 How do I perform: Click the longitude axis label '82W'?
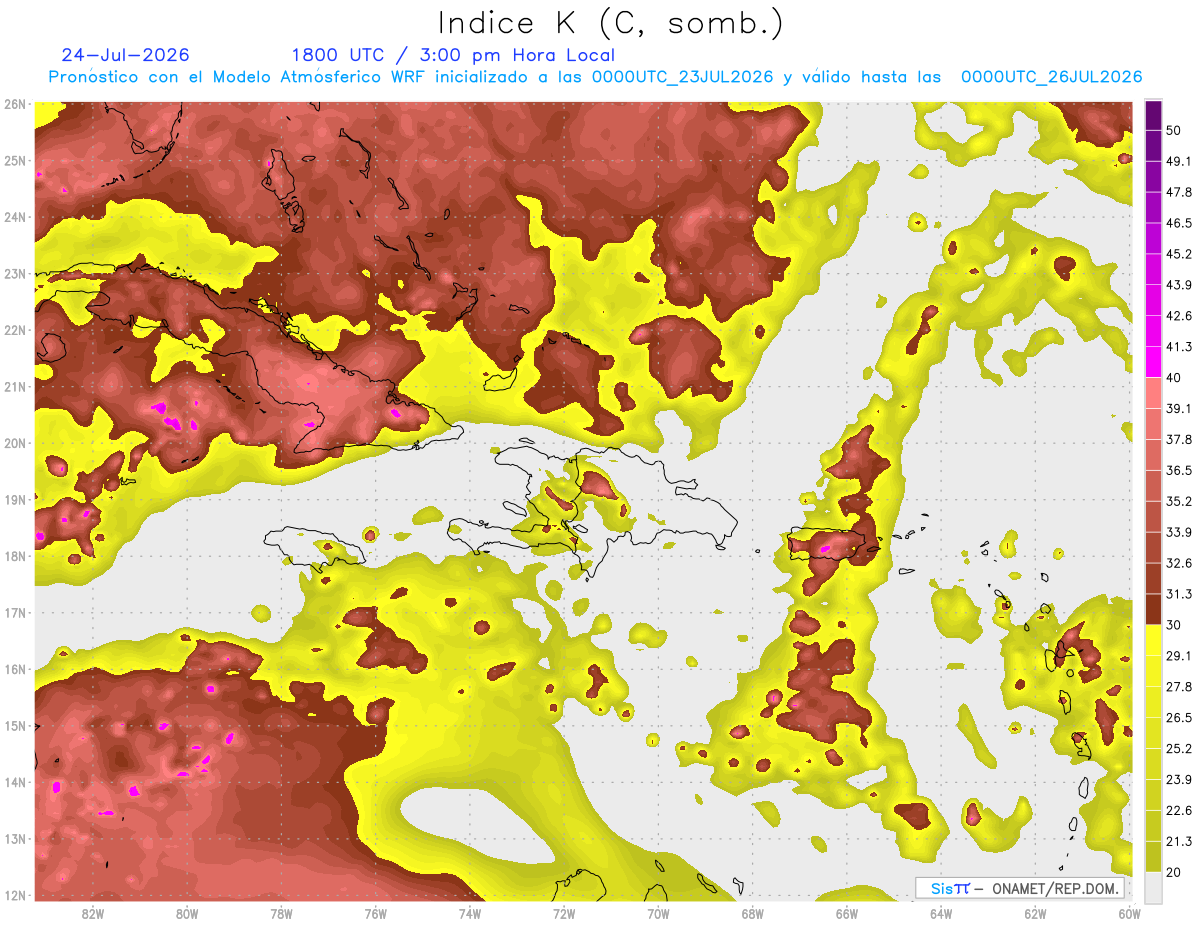click(92, 914)
